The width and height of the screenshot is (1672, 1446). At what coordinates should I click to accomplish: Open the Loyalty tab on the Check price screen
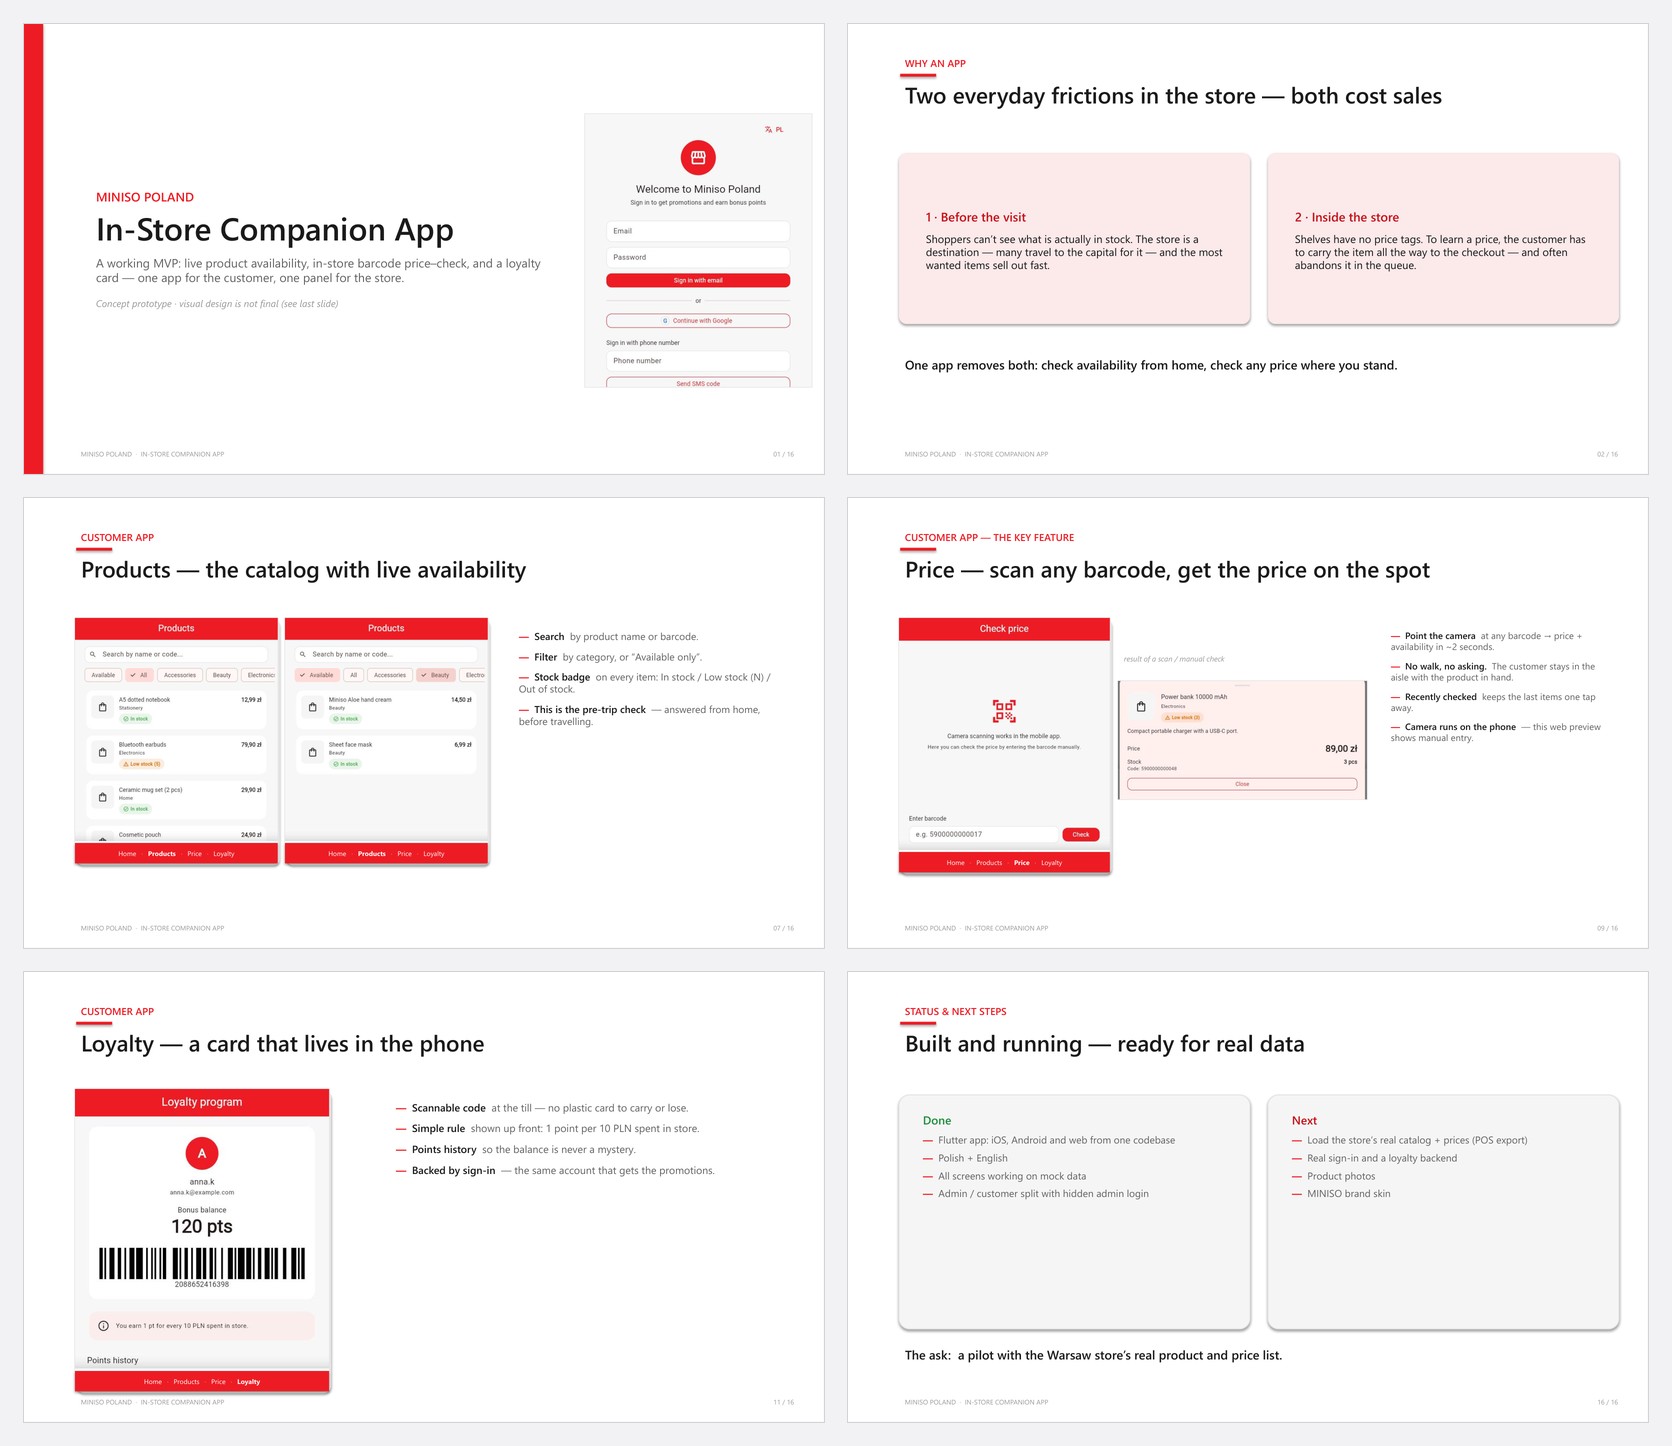pyautogui.click(x=1051, y=863)
